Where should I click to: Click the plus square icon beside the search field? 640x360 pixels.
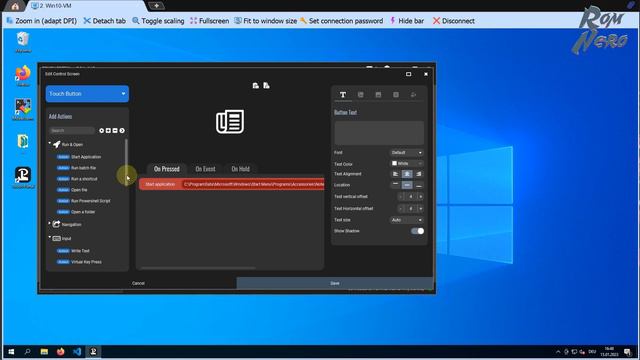click(x=108, y=131)
